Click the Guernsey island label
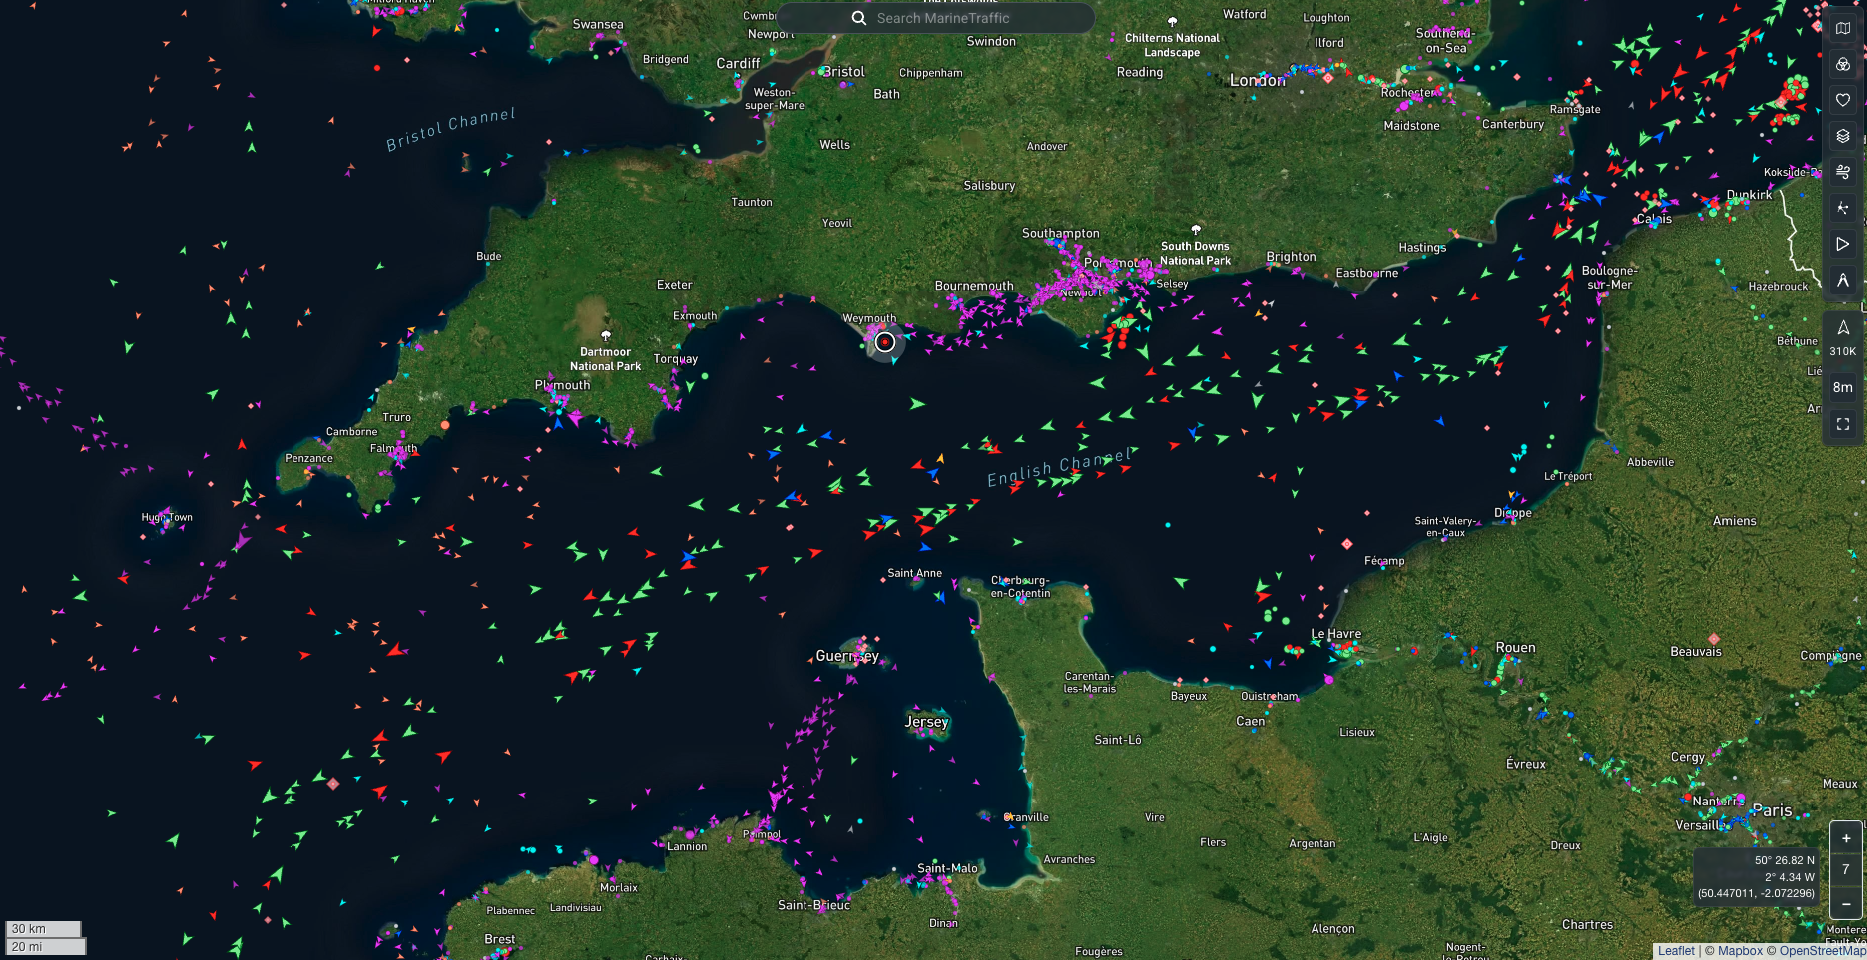 click(x=847, y=656)
